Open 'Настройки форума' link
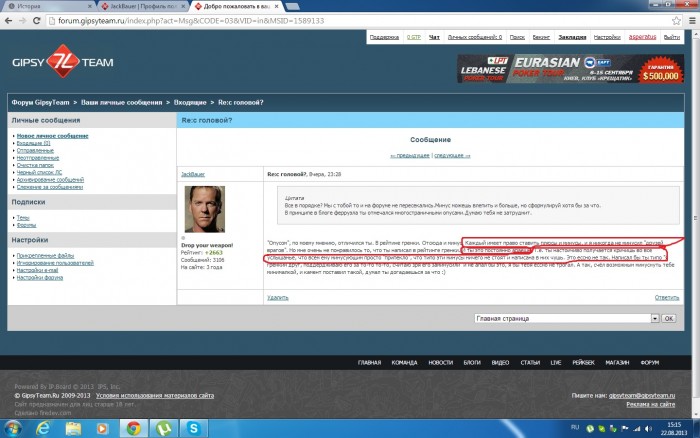Viewport: 700px width, 438px height. [40, 277]
